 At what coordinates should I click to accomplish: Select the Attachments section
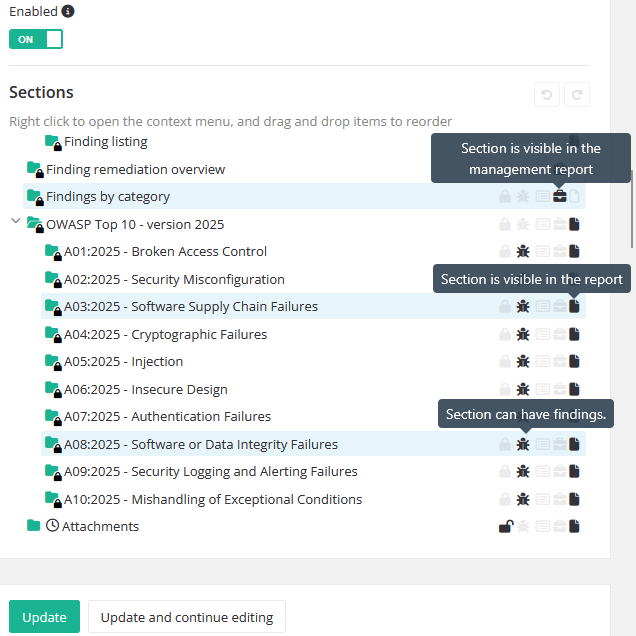(100, 526)
